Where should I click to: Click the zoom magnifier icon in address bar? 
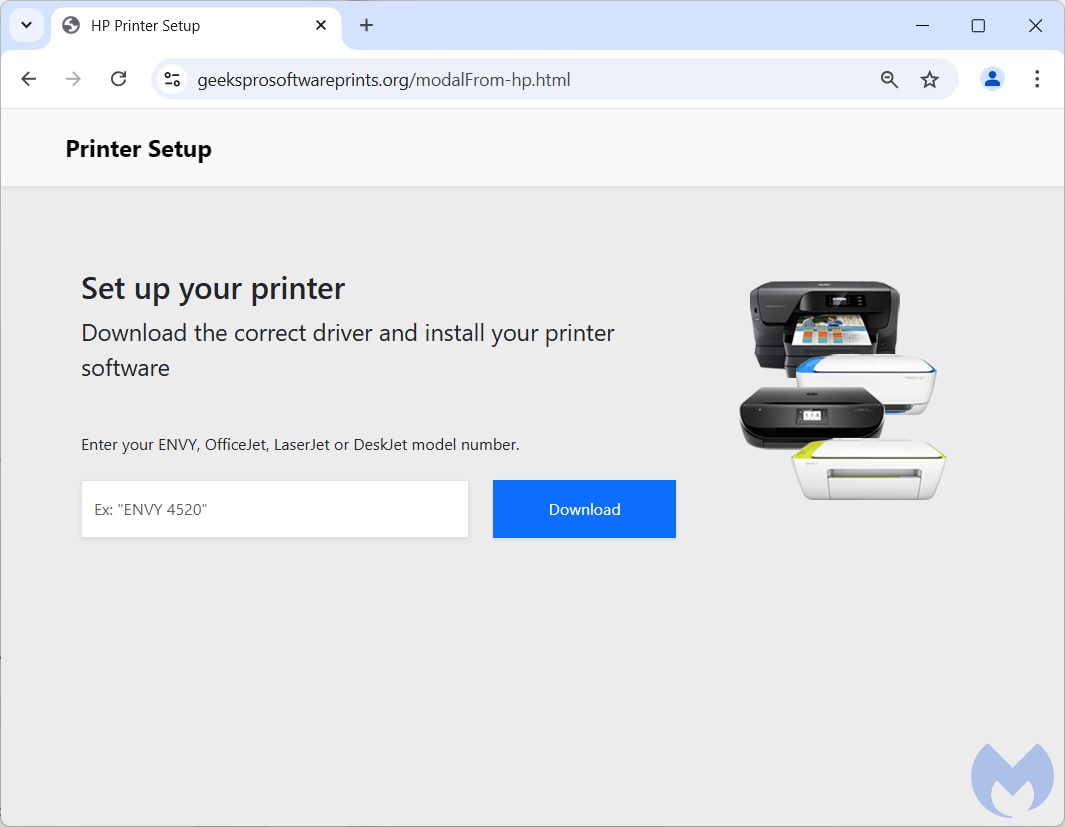889,79
